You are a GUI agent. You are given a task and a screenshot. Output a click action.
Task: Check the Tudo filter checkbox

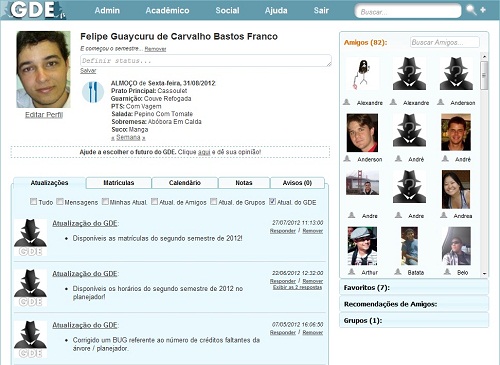(33, 201)
